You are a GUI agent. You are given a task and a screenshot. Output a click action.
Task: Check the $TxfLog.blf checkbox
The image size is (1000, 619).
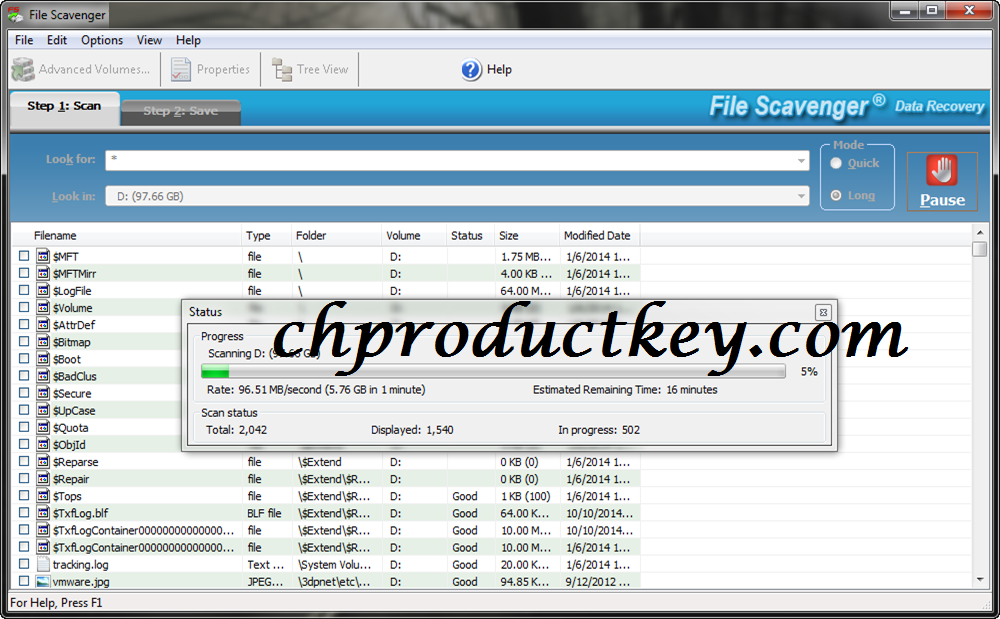[24, 512]
